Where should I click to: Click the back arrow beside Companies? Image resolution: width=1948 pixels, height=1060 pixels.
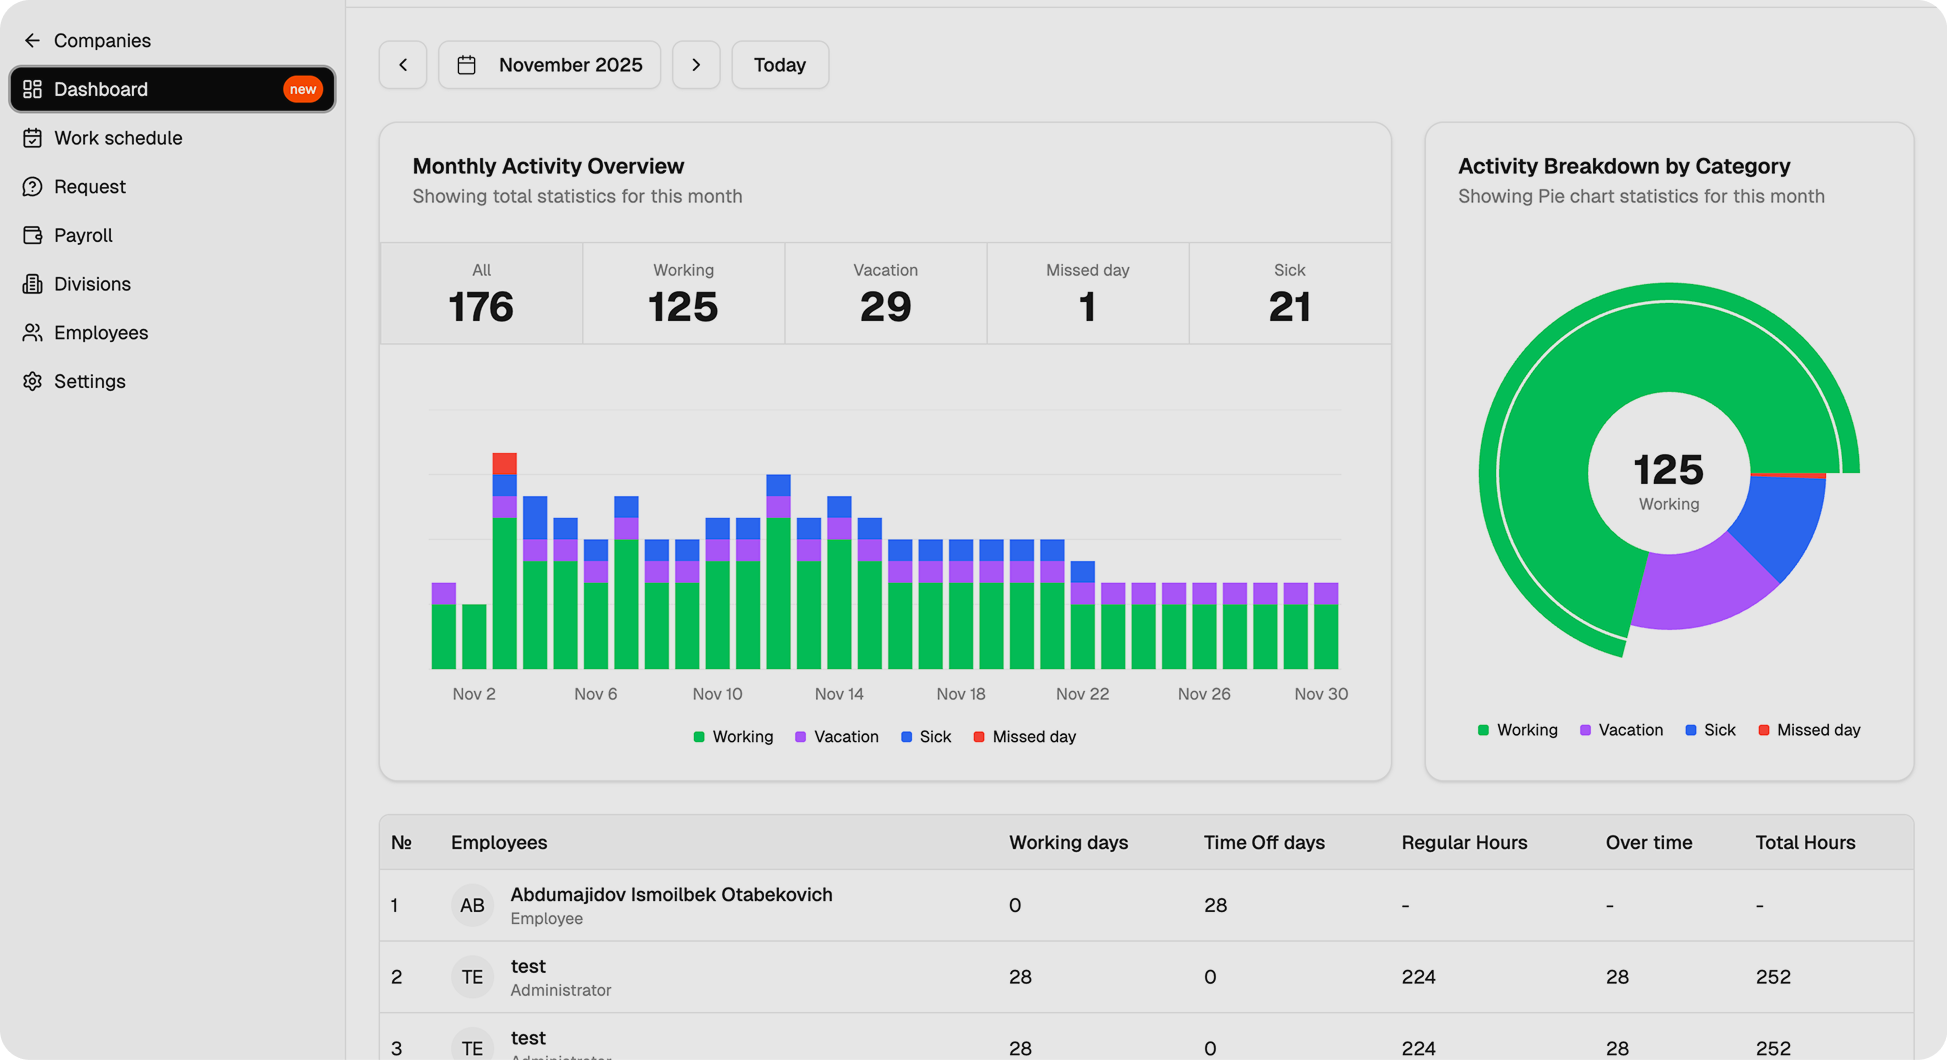click(32, 41)
